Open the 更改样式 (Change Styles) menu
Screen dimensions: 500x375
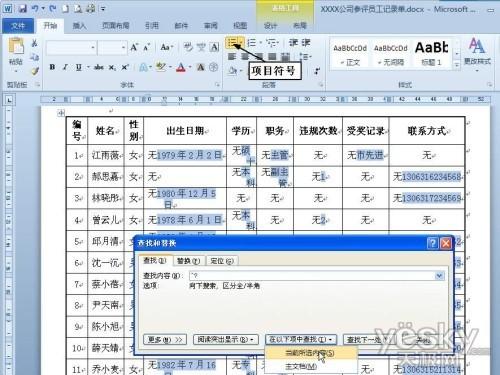click(x=477, y=53)
